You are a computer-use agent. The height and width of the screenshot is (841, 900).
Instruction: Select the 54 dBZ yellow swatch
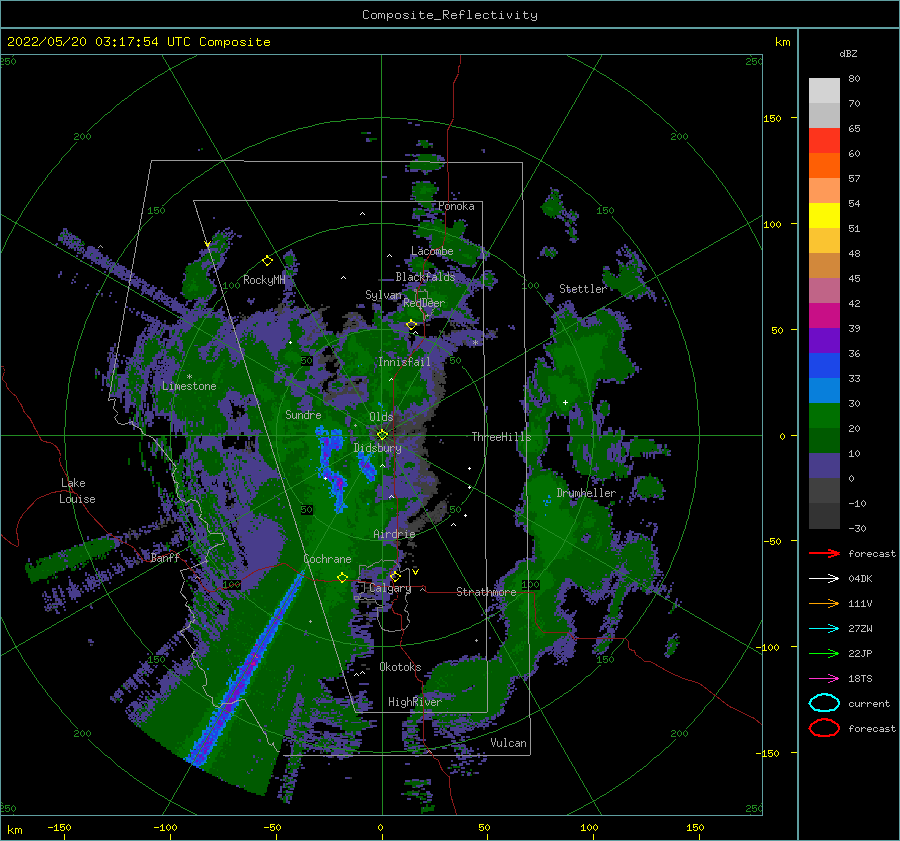824,215
